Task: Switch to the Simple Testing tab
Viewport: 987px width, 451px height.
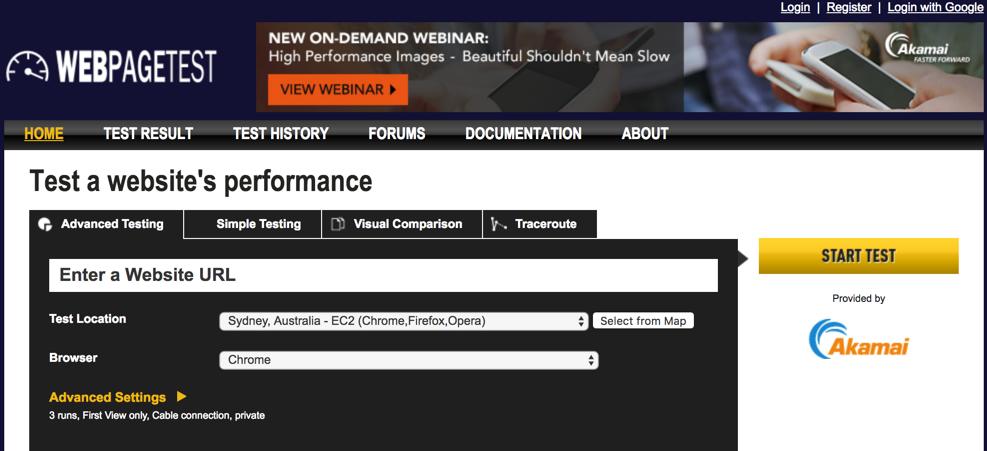Action: click(252, 224)
